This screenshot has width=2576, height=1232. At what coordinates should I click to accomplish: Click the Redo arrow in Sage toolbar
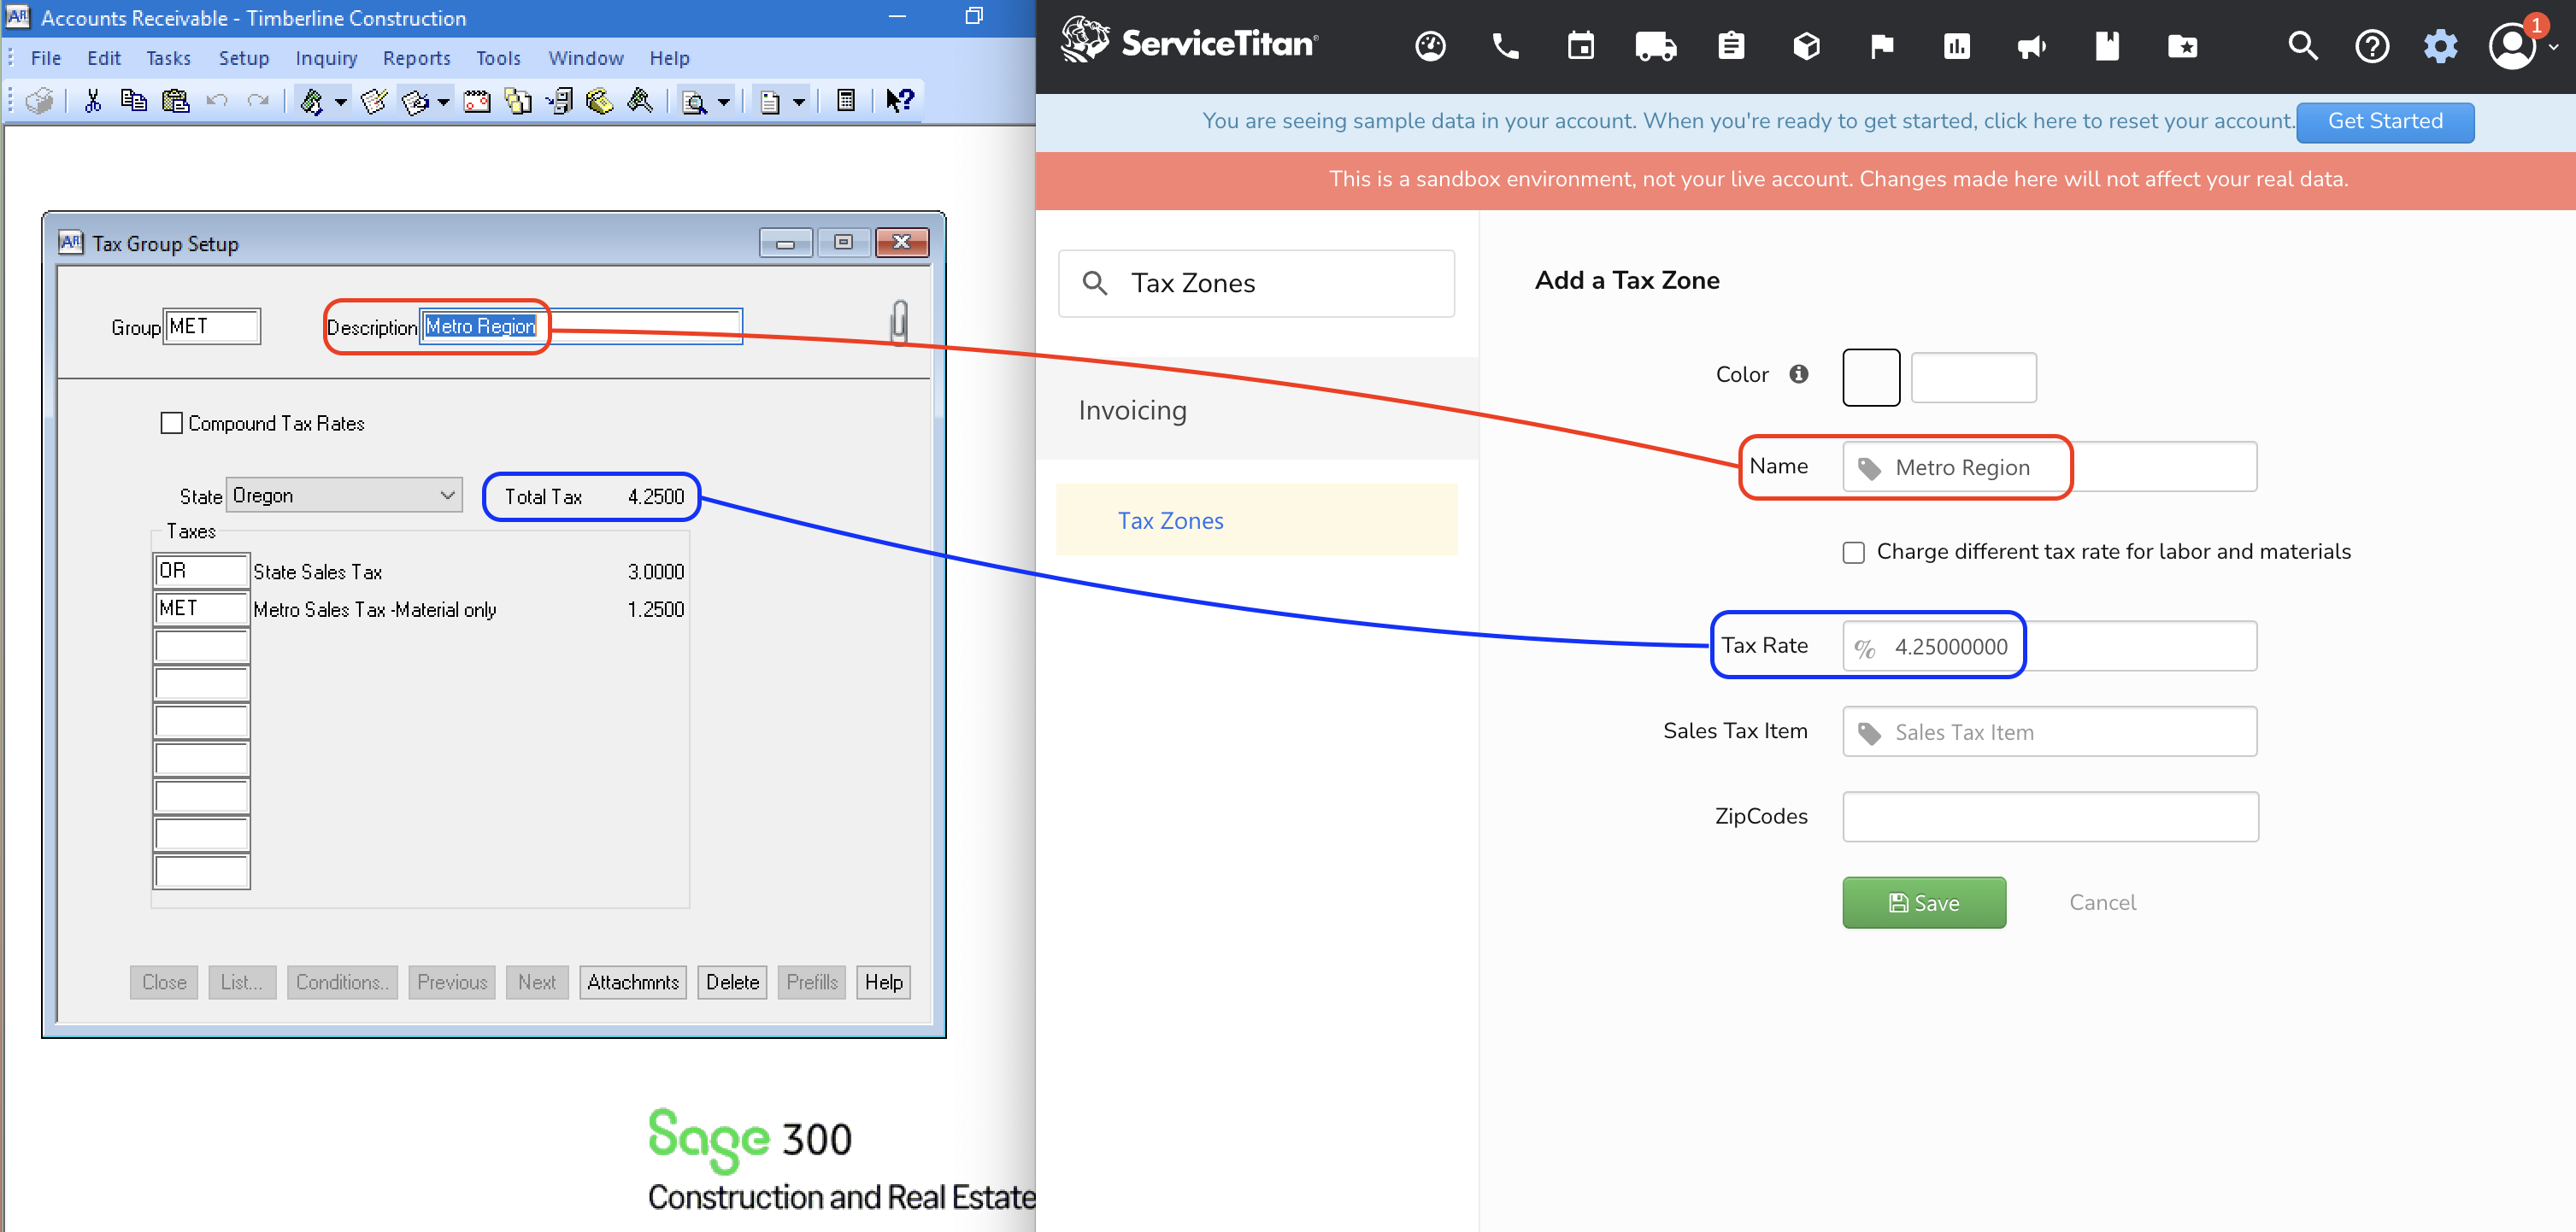258,101
